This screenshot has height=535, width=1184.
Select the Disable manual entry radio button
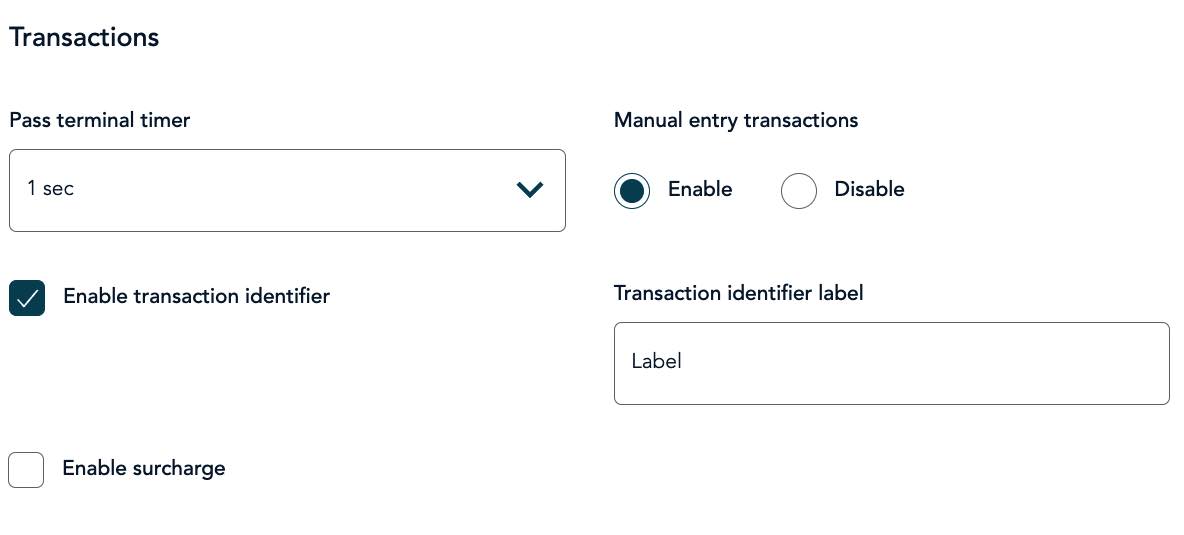pos(799,190)
